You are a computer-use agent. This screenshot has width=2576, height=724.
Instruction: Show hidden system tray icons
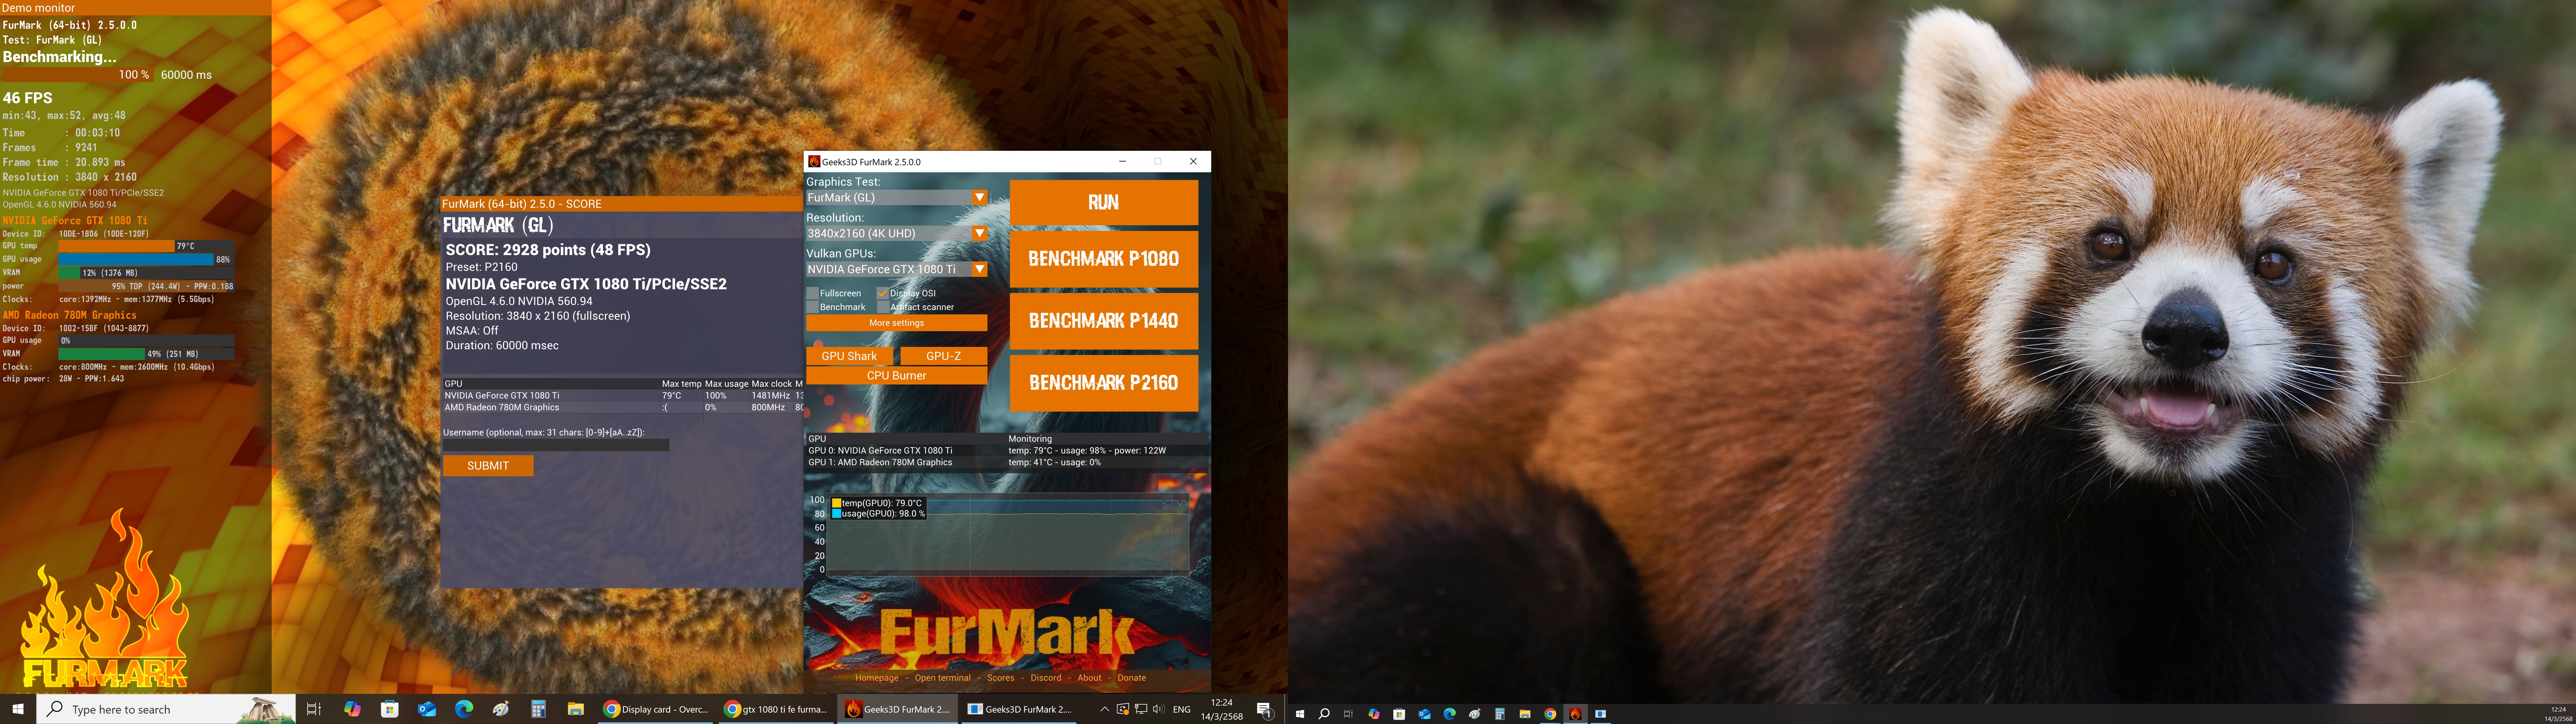pyautogui.click(x=1104, y=709)
